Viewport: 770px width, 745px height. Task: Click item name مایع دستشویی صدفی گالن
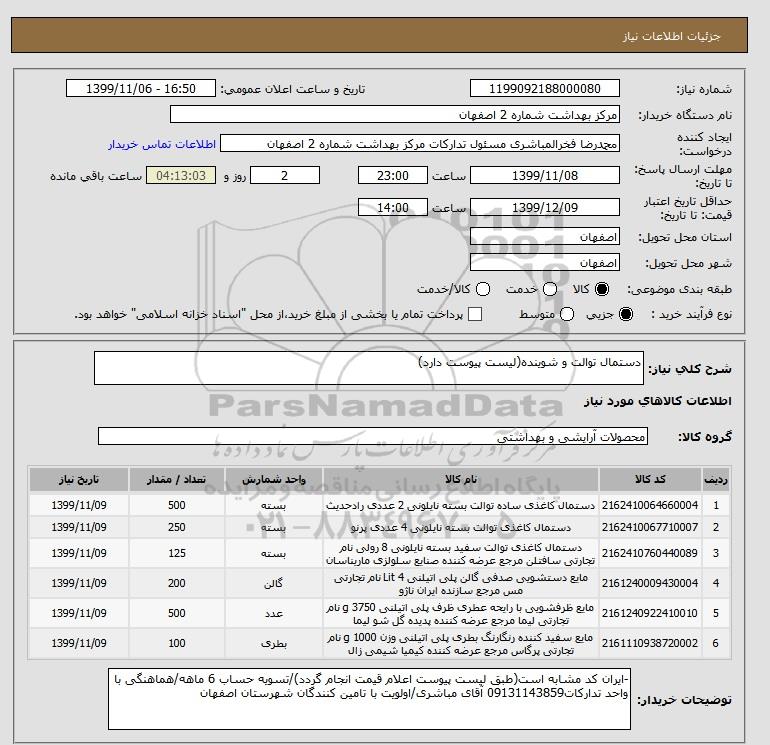pos(461,583)
